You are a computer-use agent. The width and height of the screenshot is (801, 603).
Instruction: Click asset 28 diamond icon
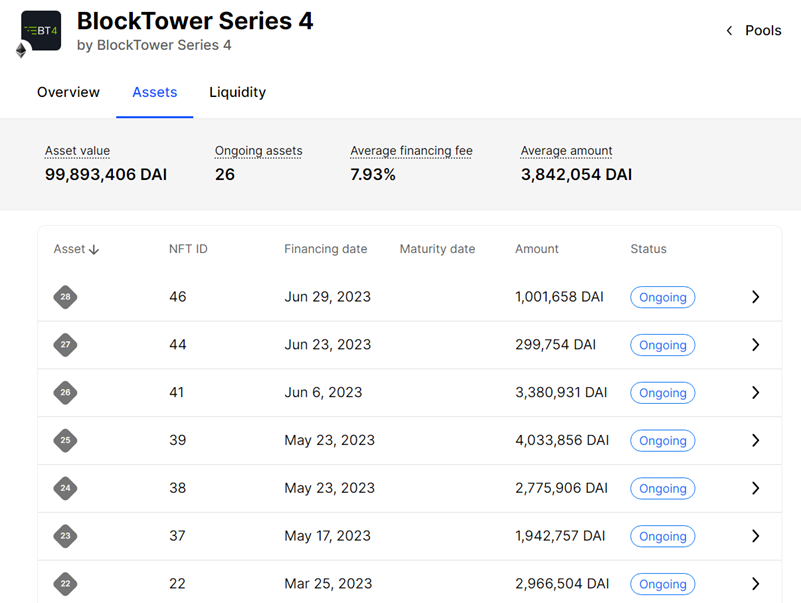(x=65, y=297)
